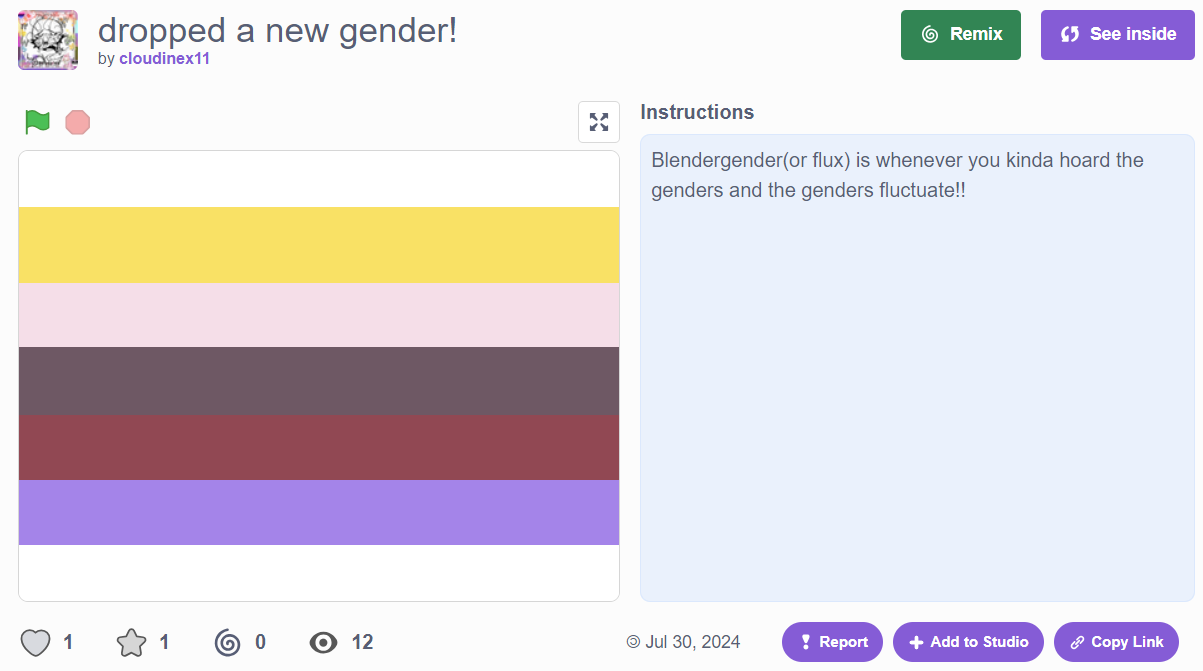1203x671 pixels.
Task: Open the author's profile avatar thumbnail
Action: coord(48,40)
